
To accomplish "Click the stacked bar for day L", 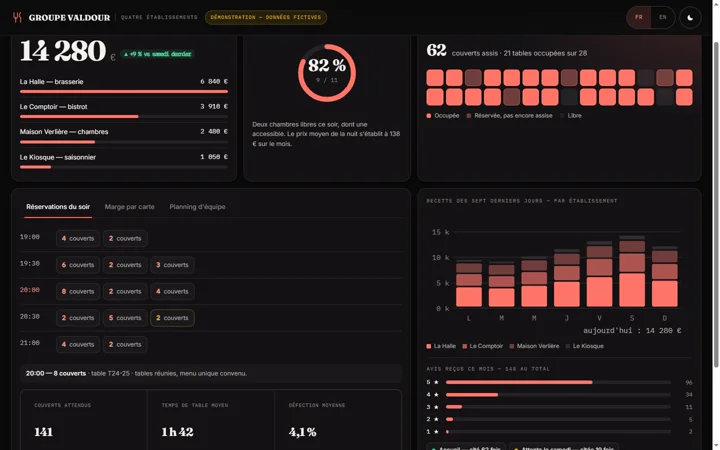I will point(469,284).
